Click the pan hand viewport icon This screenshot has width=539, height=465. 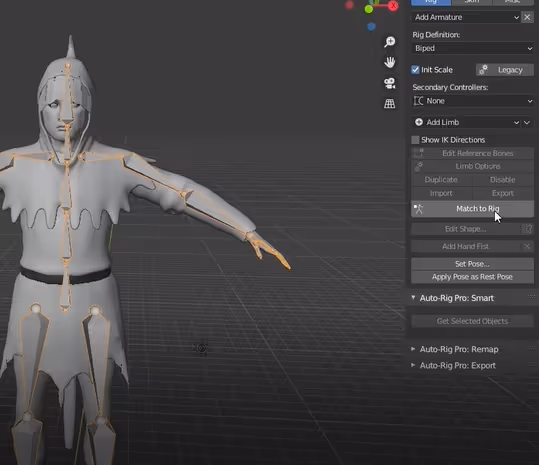pos(389,62)
